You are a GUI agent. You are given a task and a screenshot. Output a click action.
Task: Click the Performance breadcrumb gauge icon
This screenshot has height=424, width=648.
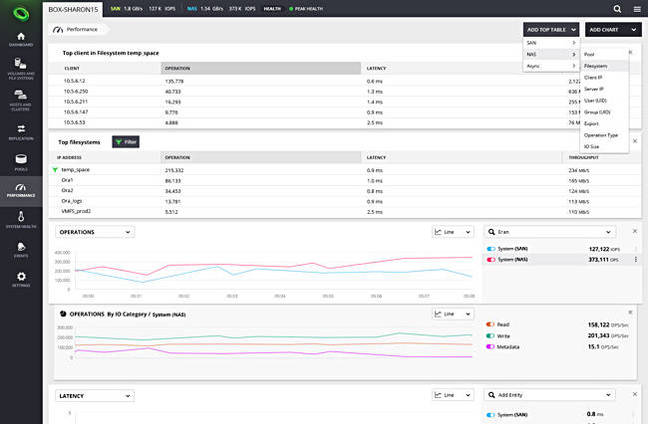point(58,29)
